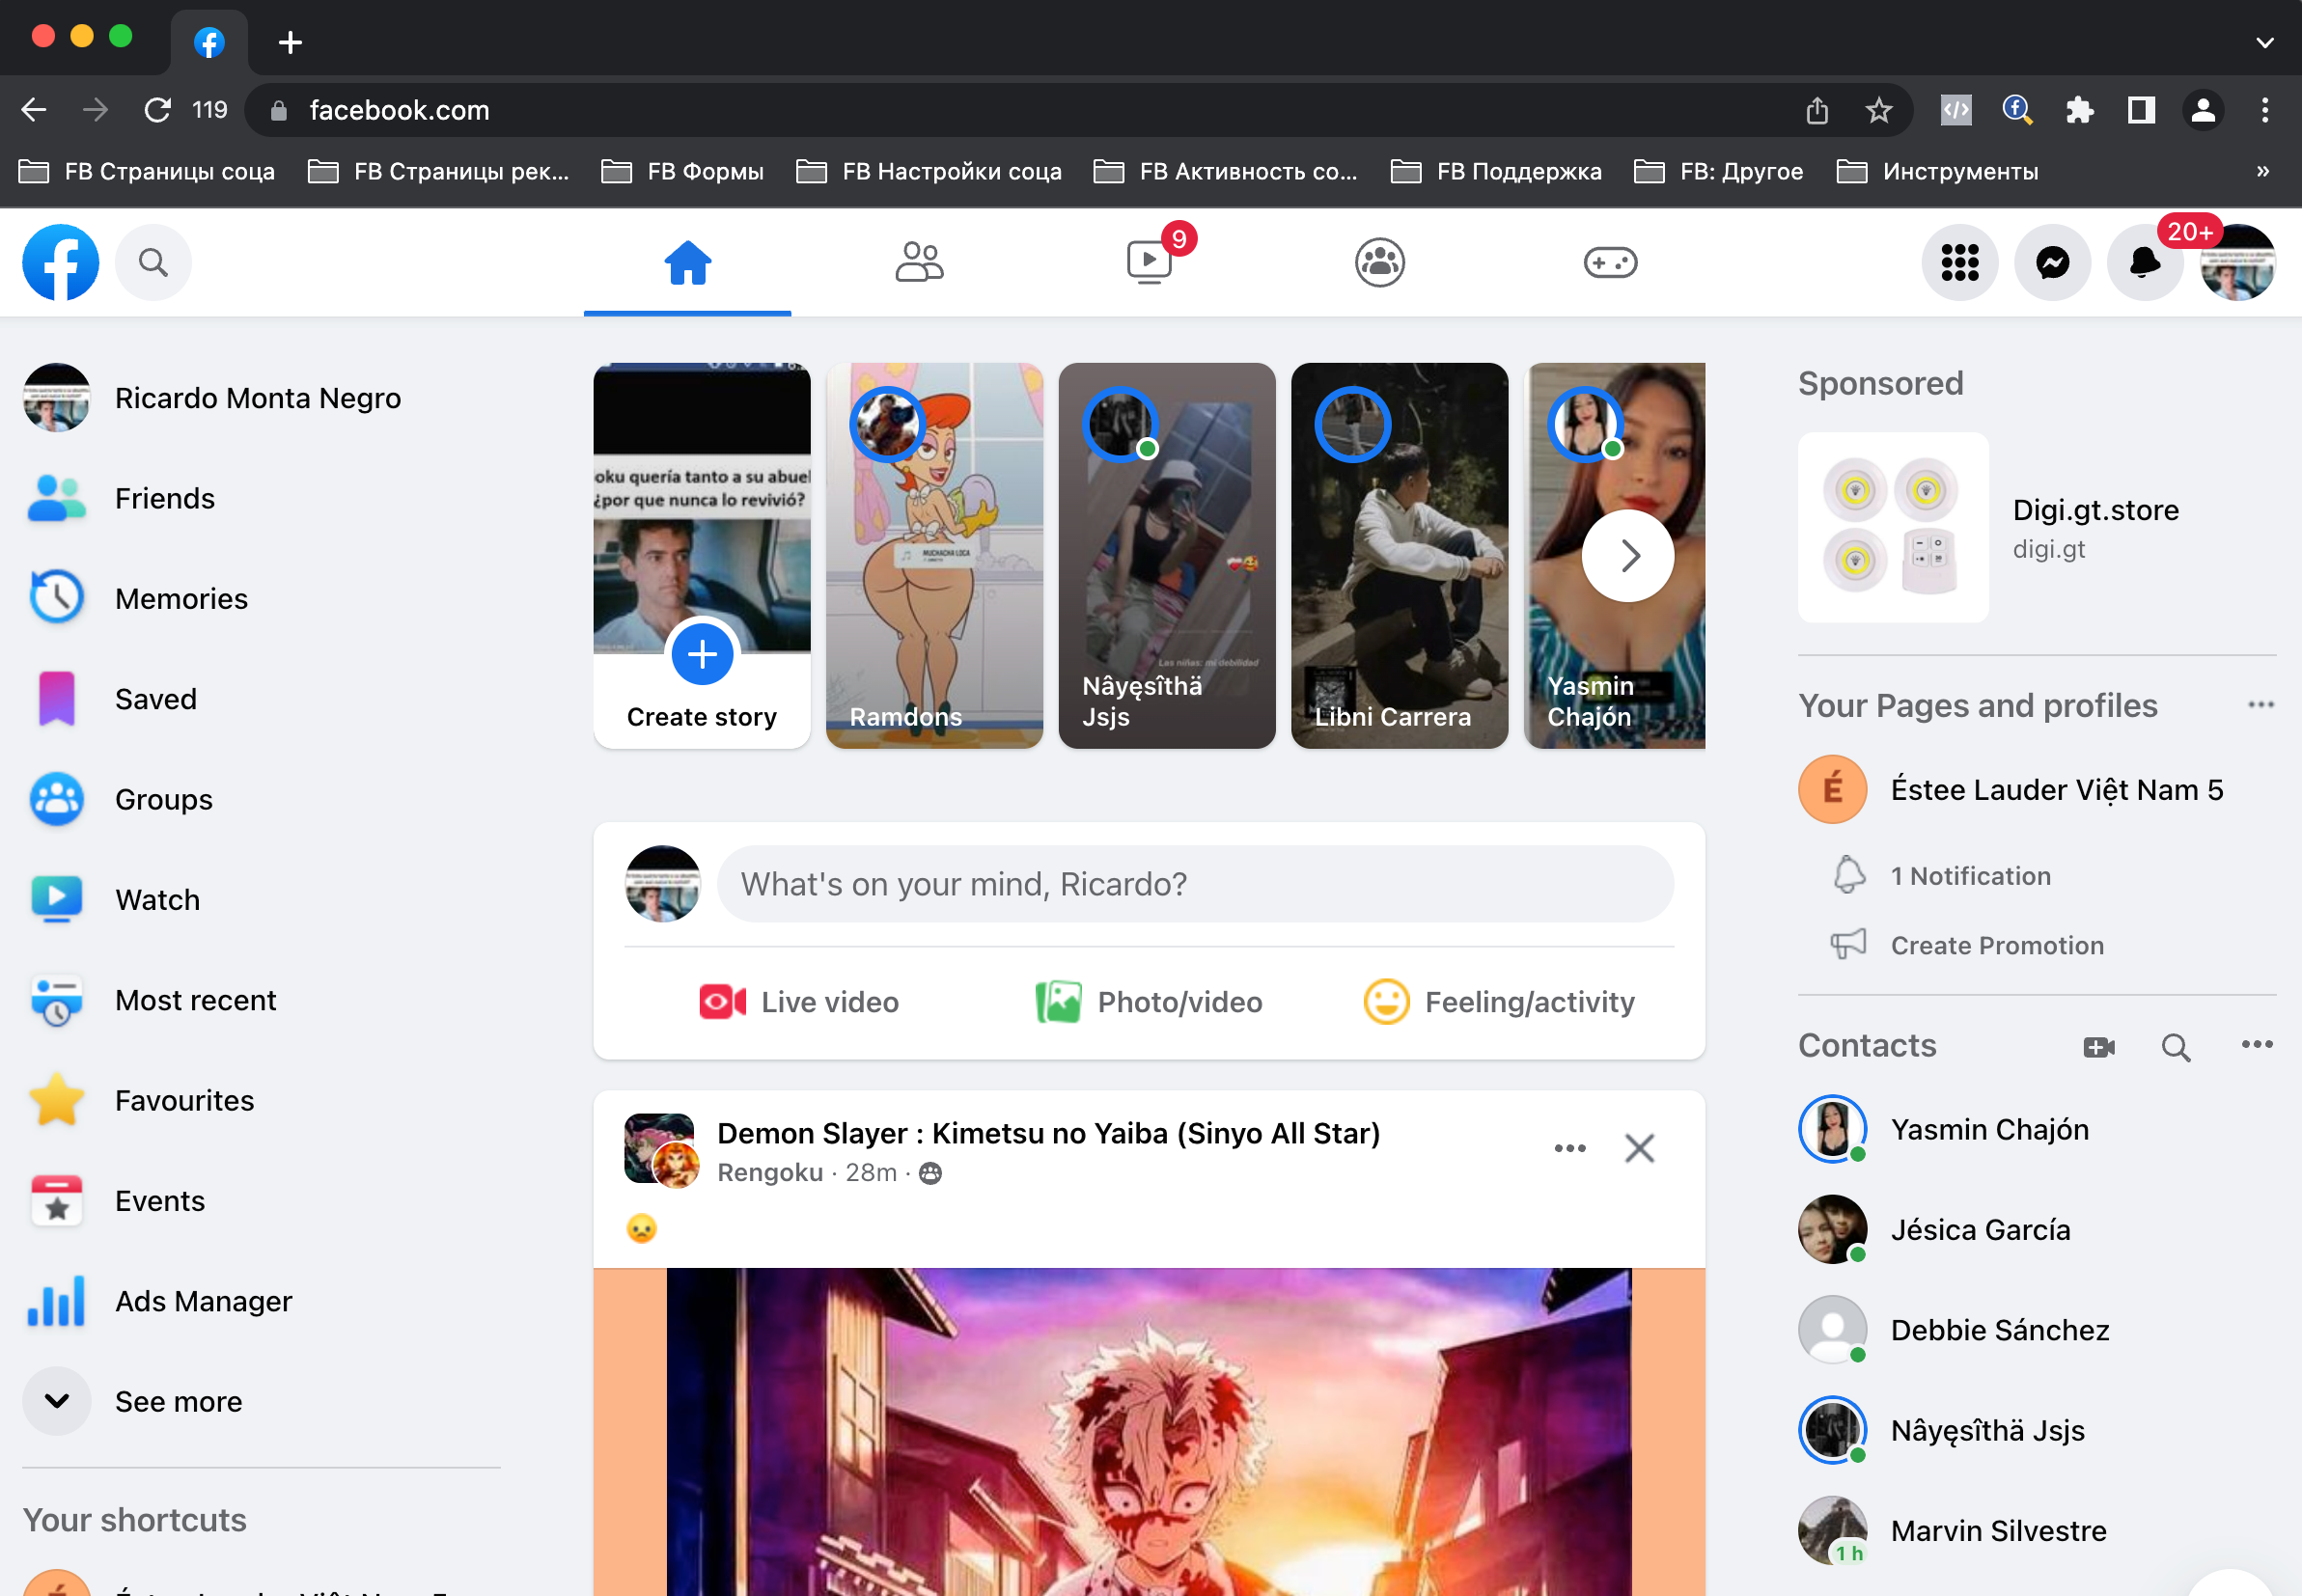2302x1596 pixels.
Task: Go to the Home tab
Action: pos(688,263)
